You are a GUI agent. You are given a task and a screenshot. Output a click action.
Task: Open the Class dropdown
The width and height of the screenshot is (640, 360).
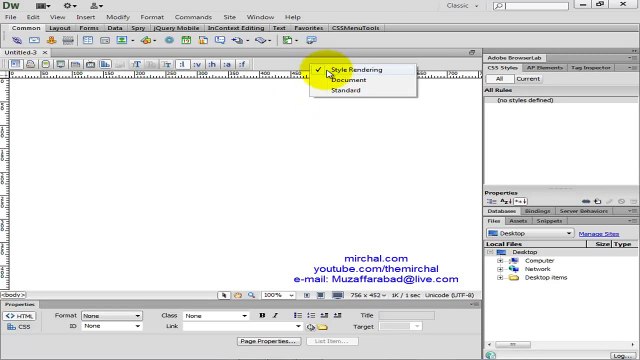(216, 316)
